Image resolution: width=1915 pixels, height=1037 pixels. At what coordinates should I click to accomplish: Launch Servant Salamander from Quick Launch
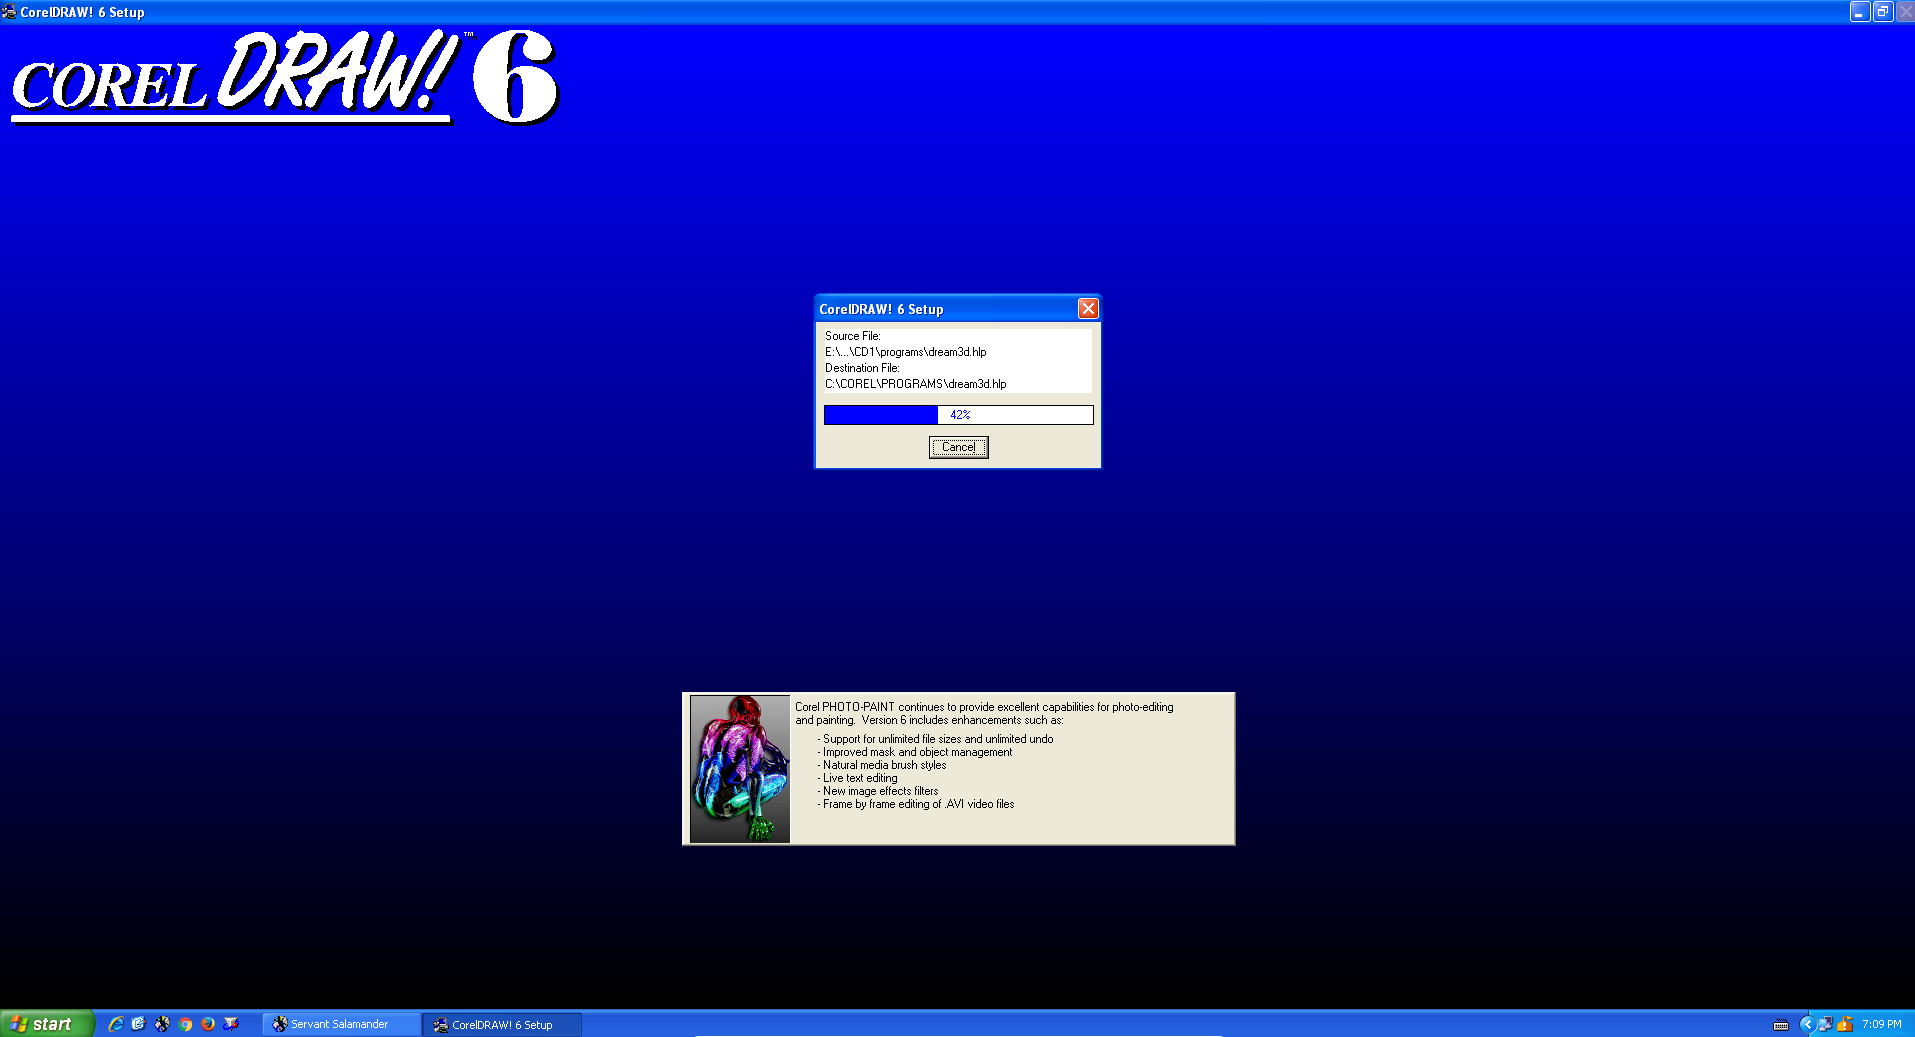pyautogui.click(x=162, y=1024)
